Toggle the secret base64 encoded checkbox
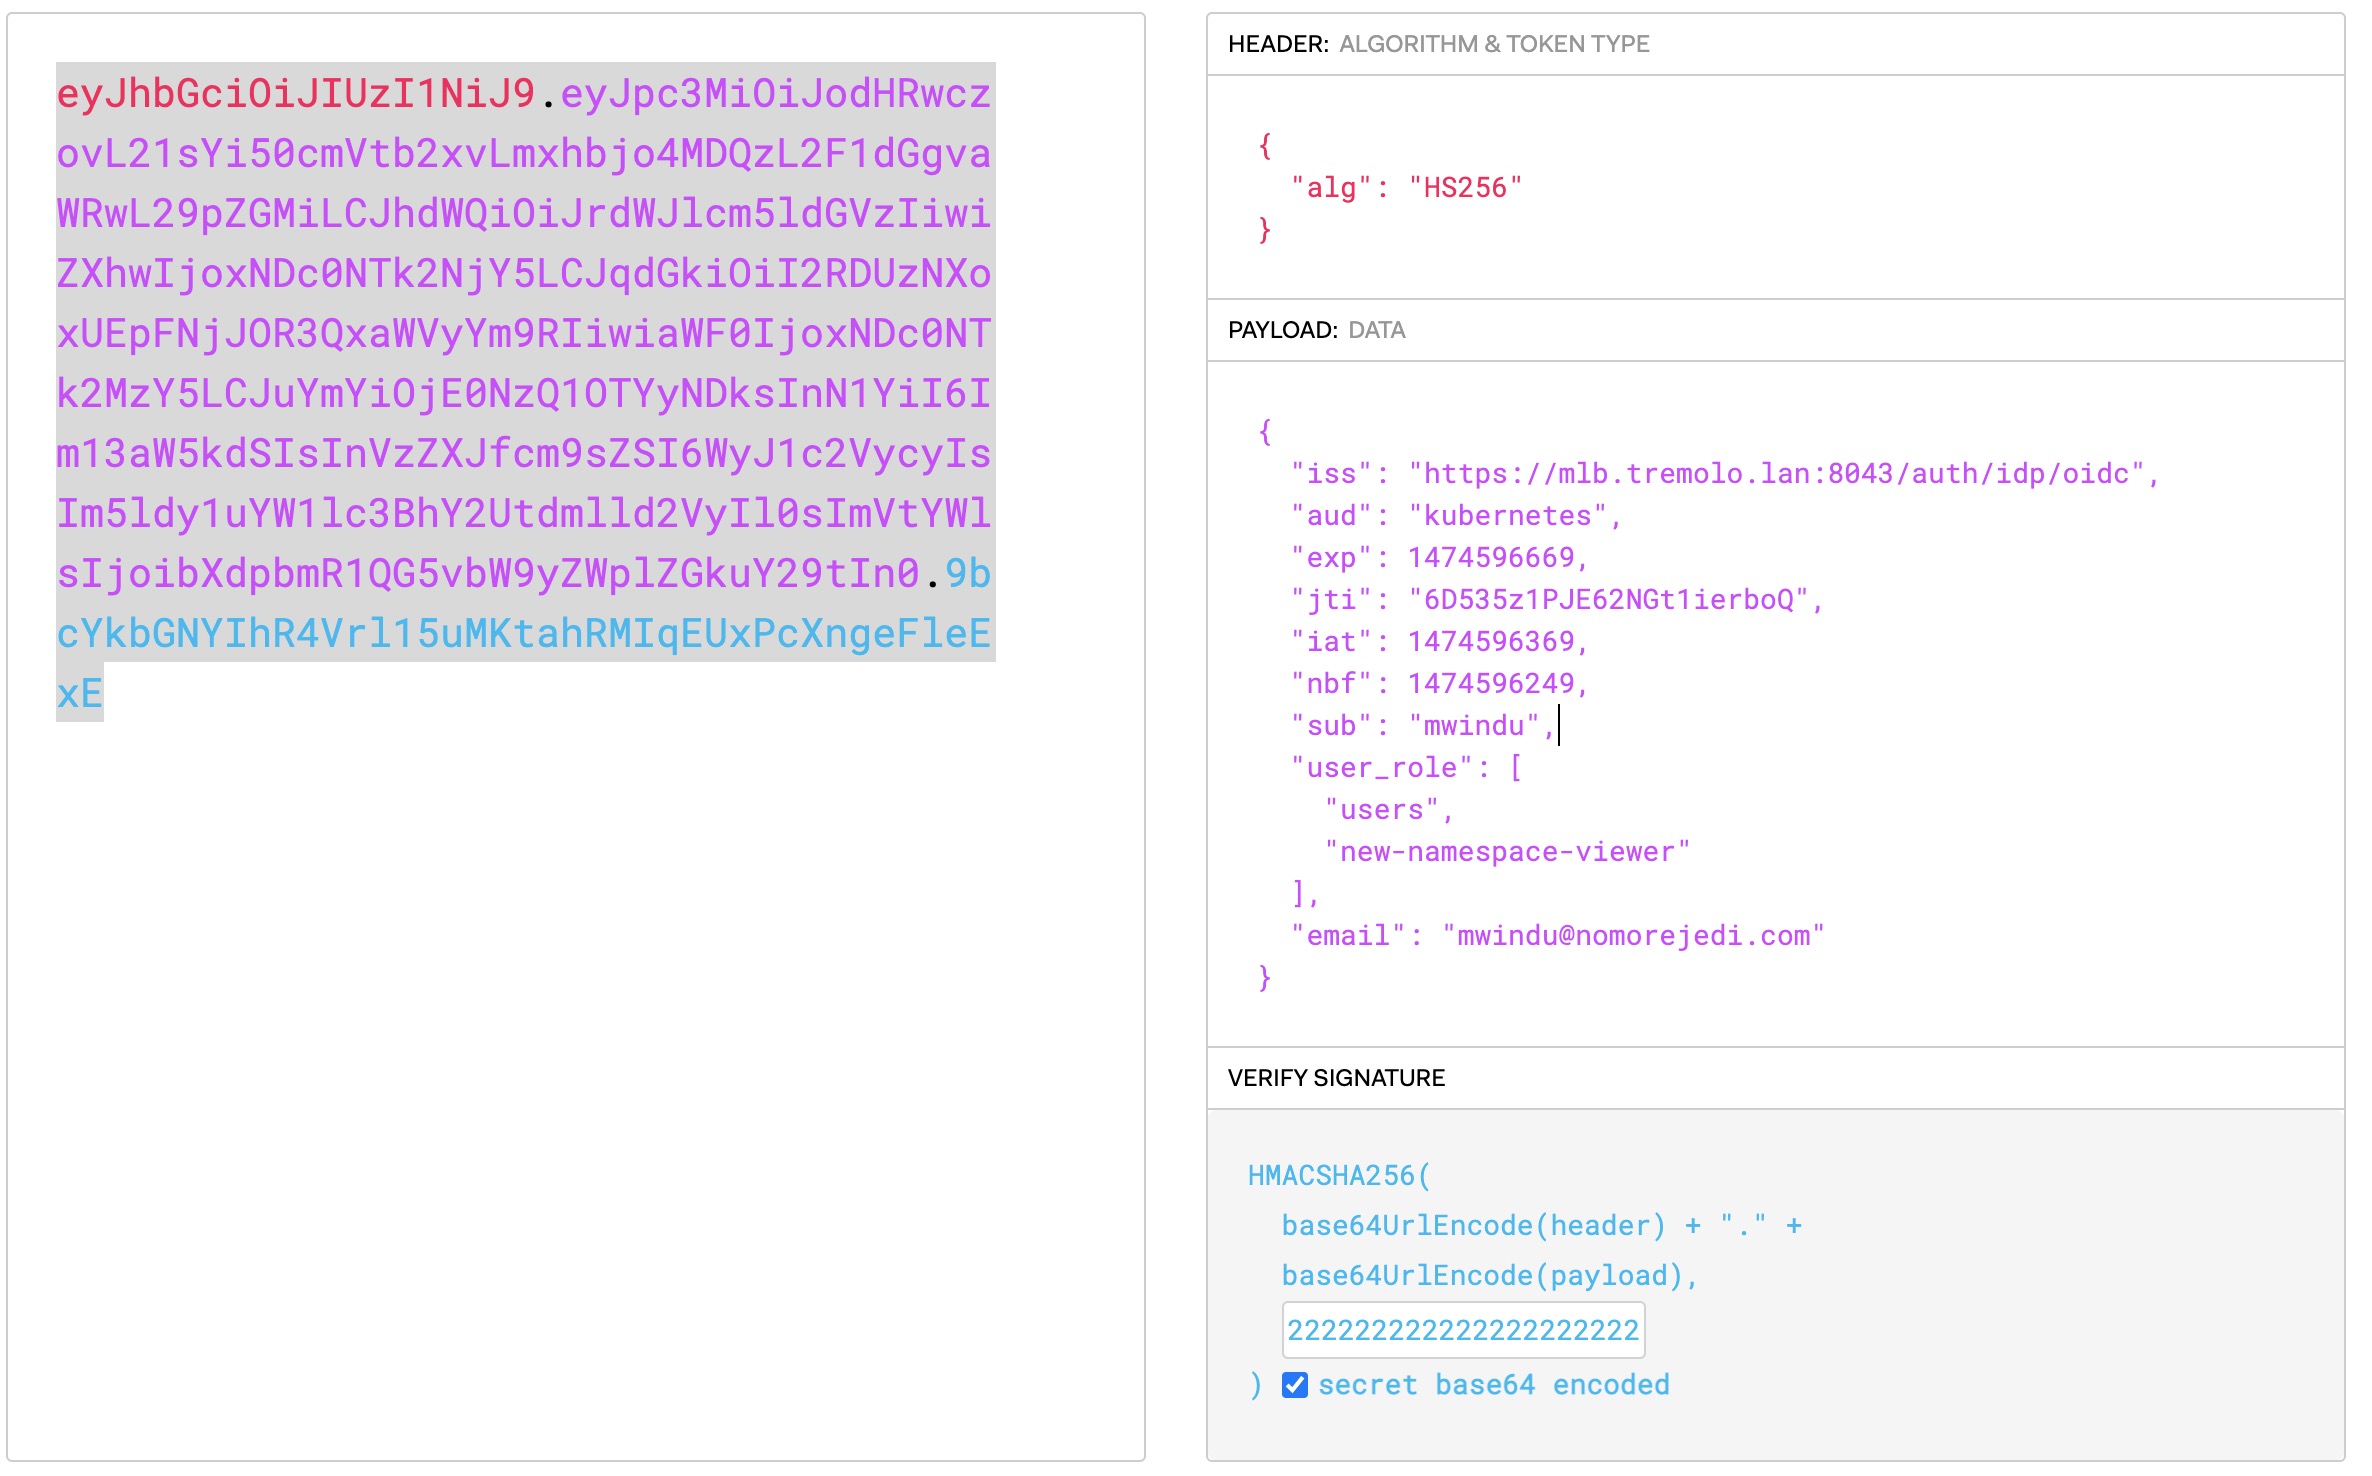This screenshot has height=1476, width=2372. pyautogui.click(x=1294, y=1385)
